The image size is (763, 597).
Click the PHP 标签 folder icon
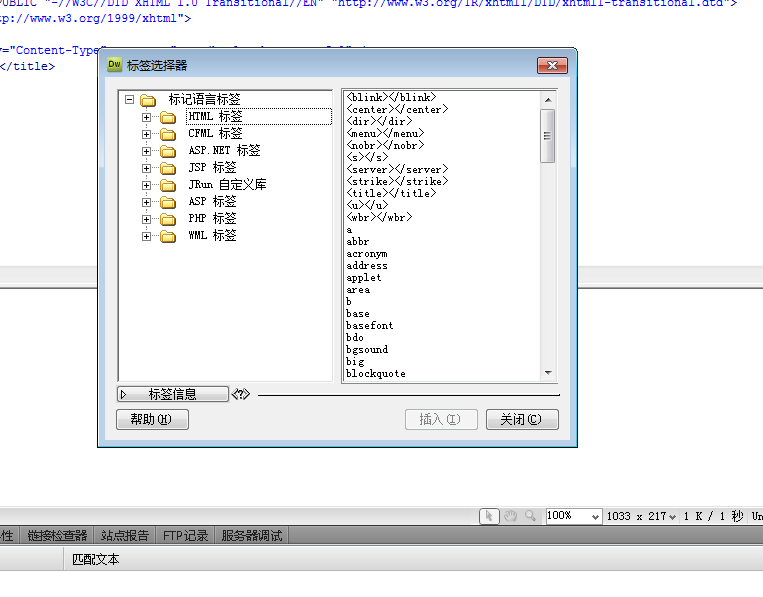[x=168, y=219]
